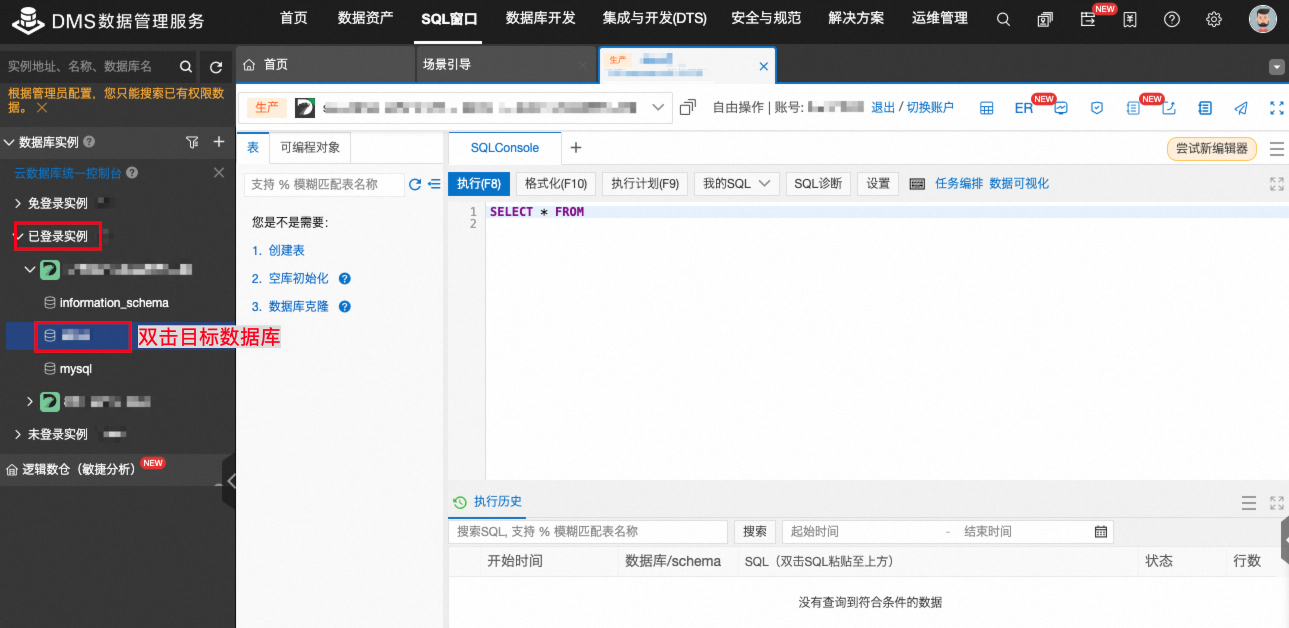The image size is (1289, 628).
Task: Click the keyboard shortcuts icon
Action: pos(916,183)
